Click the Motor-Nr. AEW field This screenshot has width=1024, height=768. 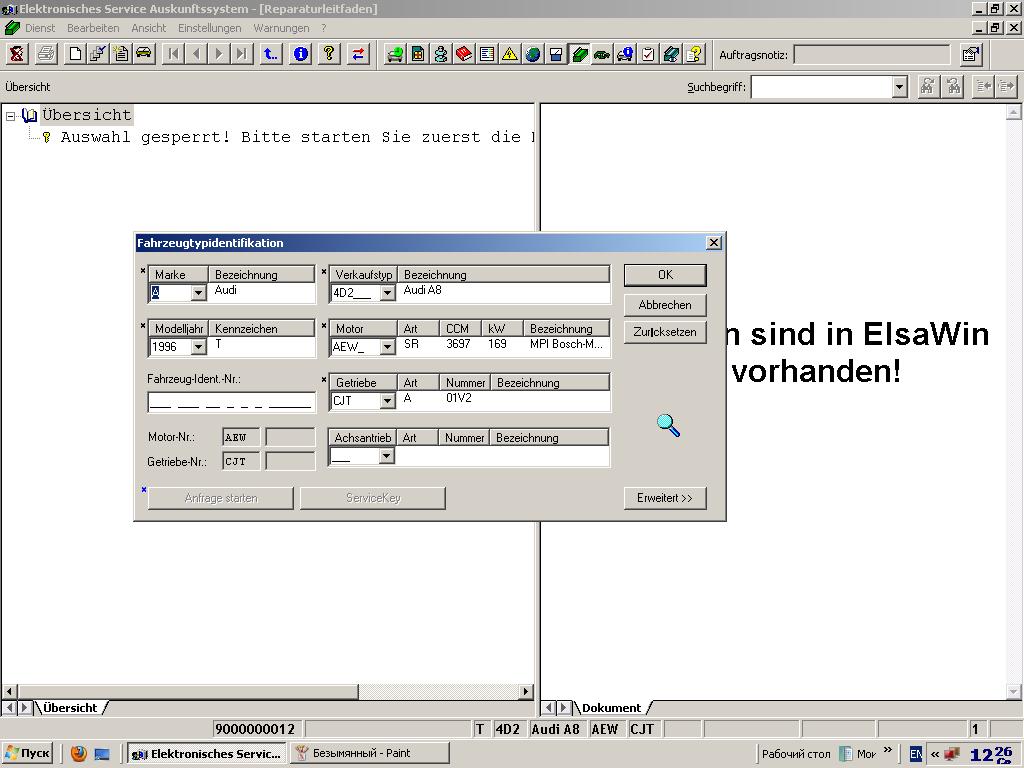point(241,437)
